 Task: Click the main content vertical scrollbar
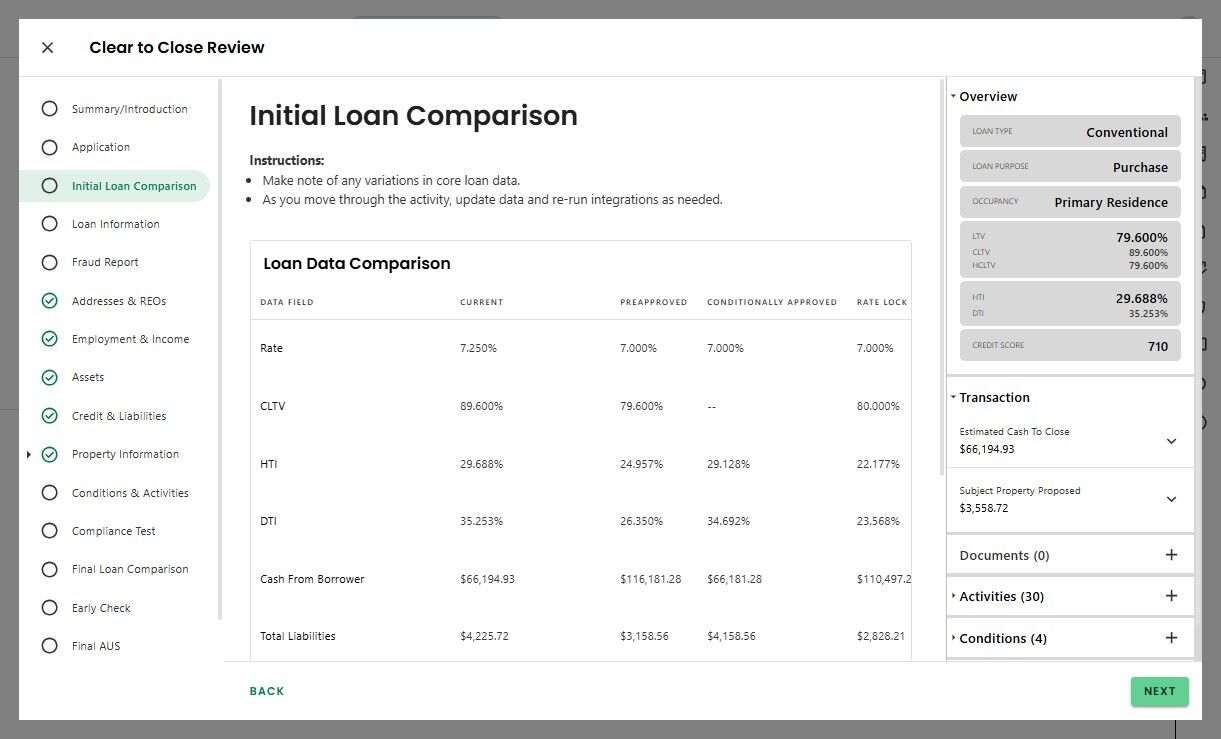940,275
